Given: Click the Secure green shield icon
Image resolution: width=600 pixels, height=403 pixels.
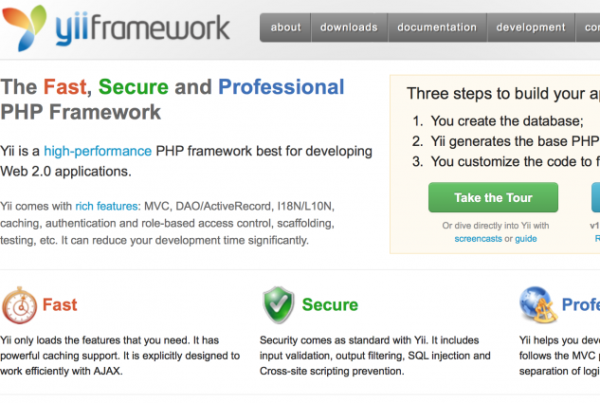Looking at the screenshot, I should (x=278, y=304).
